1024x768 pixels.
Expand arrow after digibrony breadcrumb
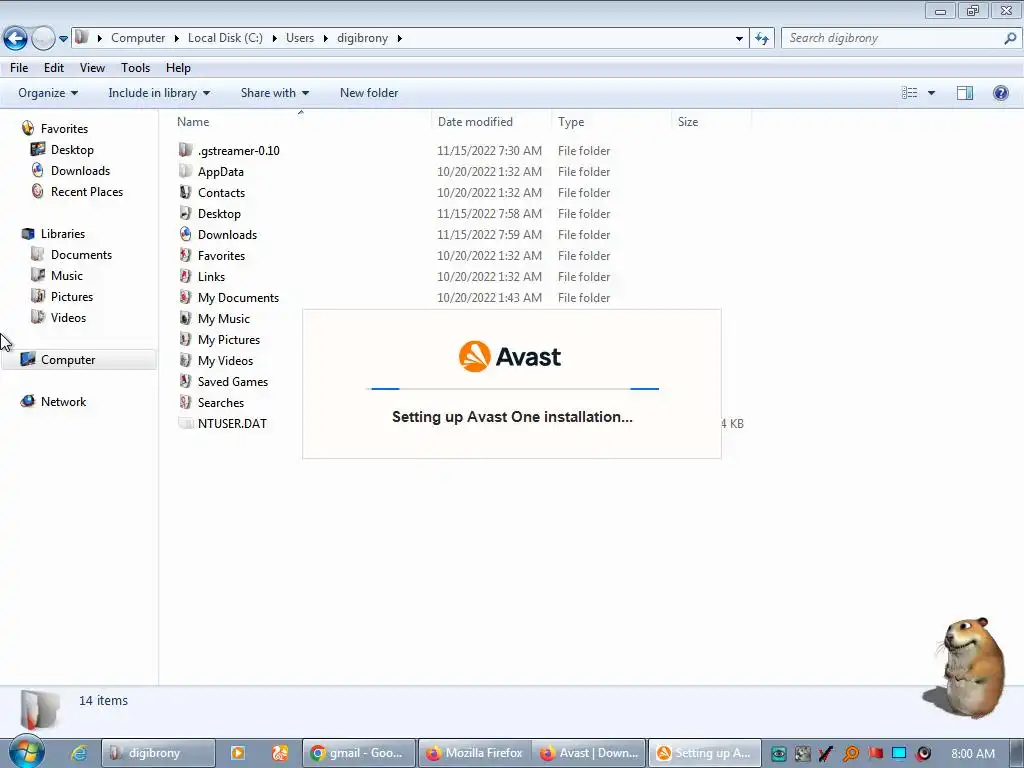(x=400, y=39)
